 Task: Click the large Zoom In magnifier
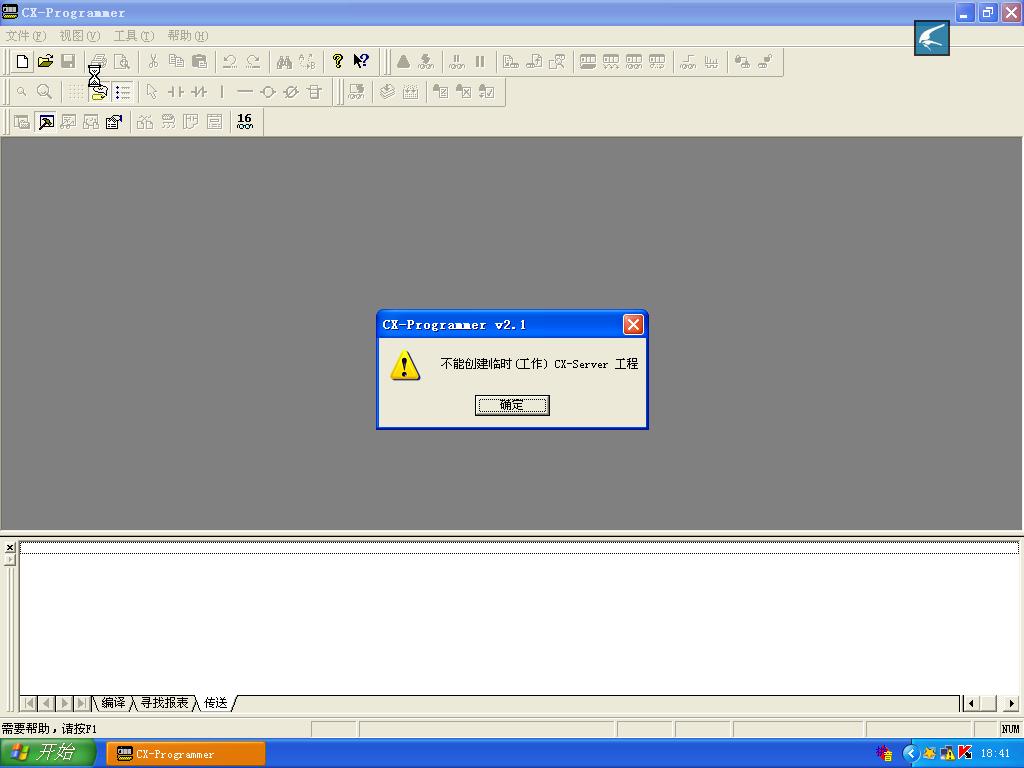tap(44, 91)
